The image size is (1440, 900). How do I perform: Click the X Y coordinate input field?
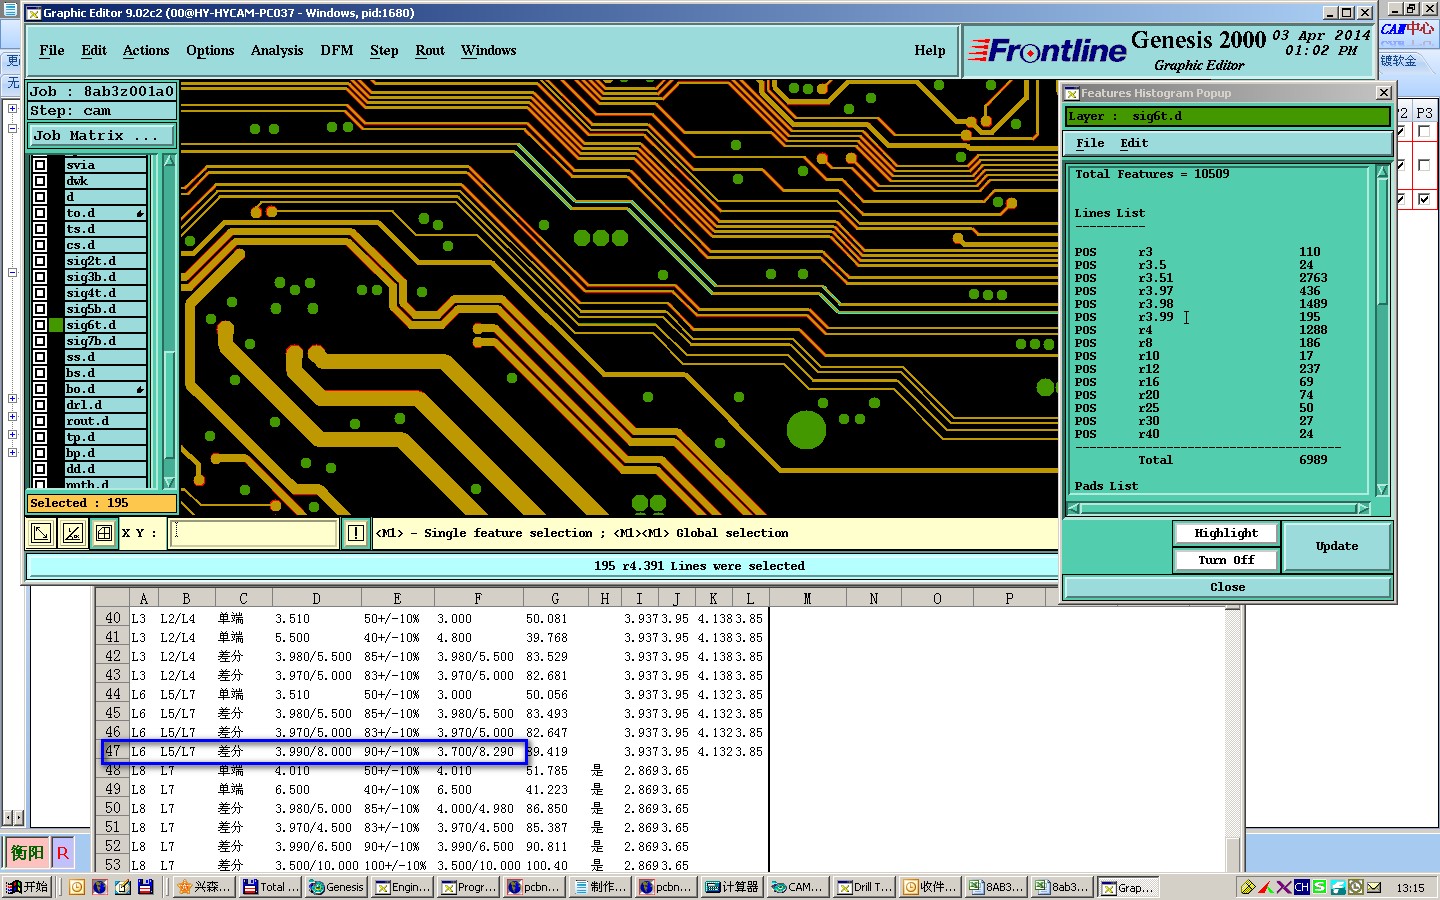[254, 533]
